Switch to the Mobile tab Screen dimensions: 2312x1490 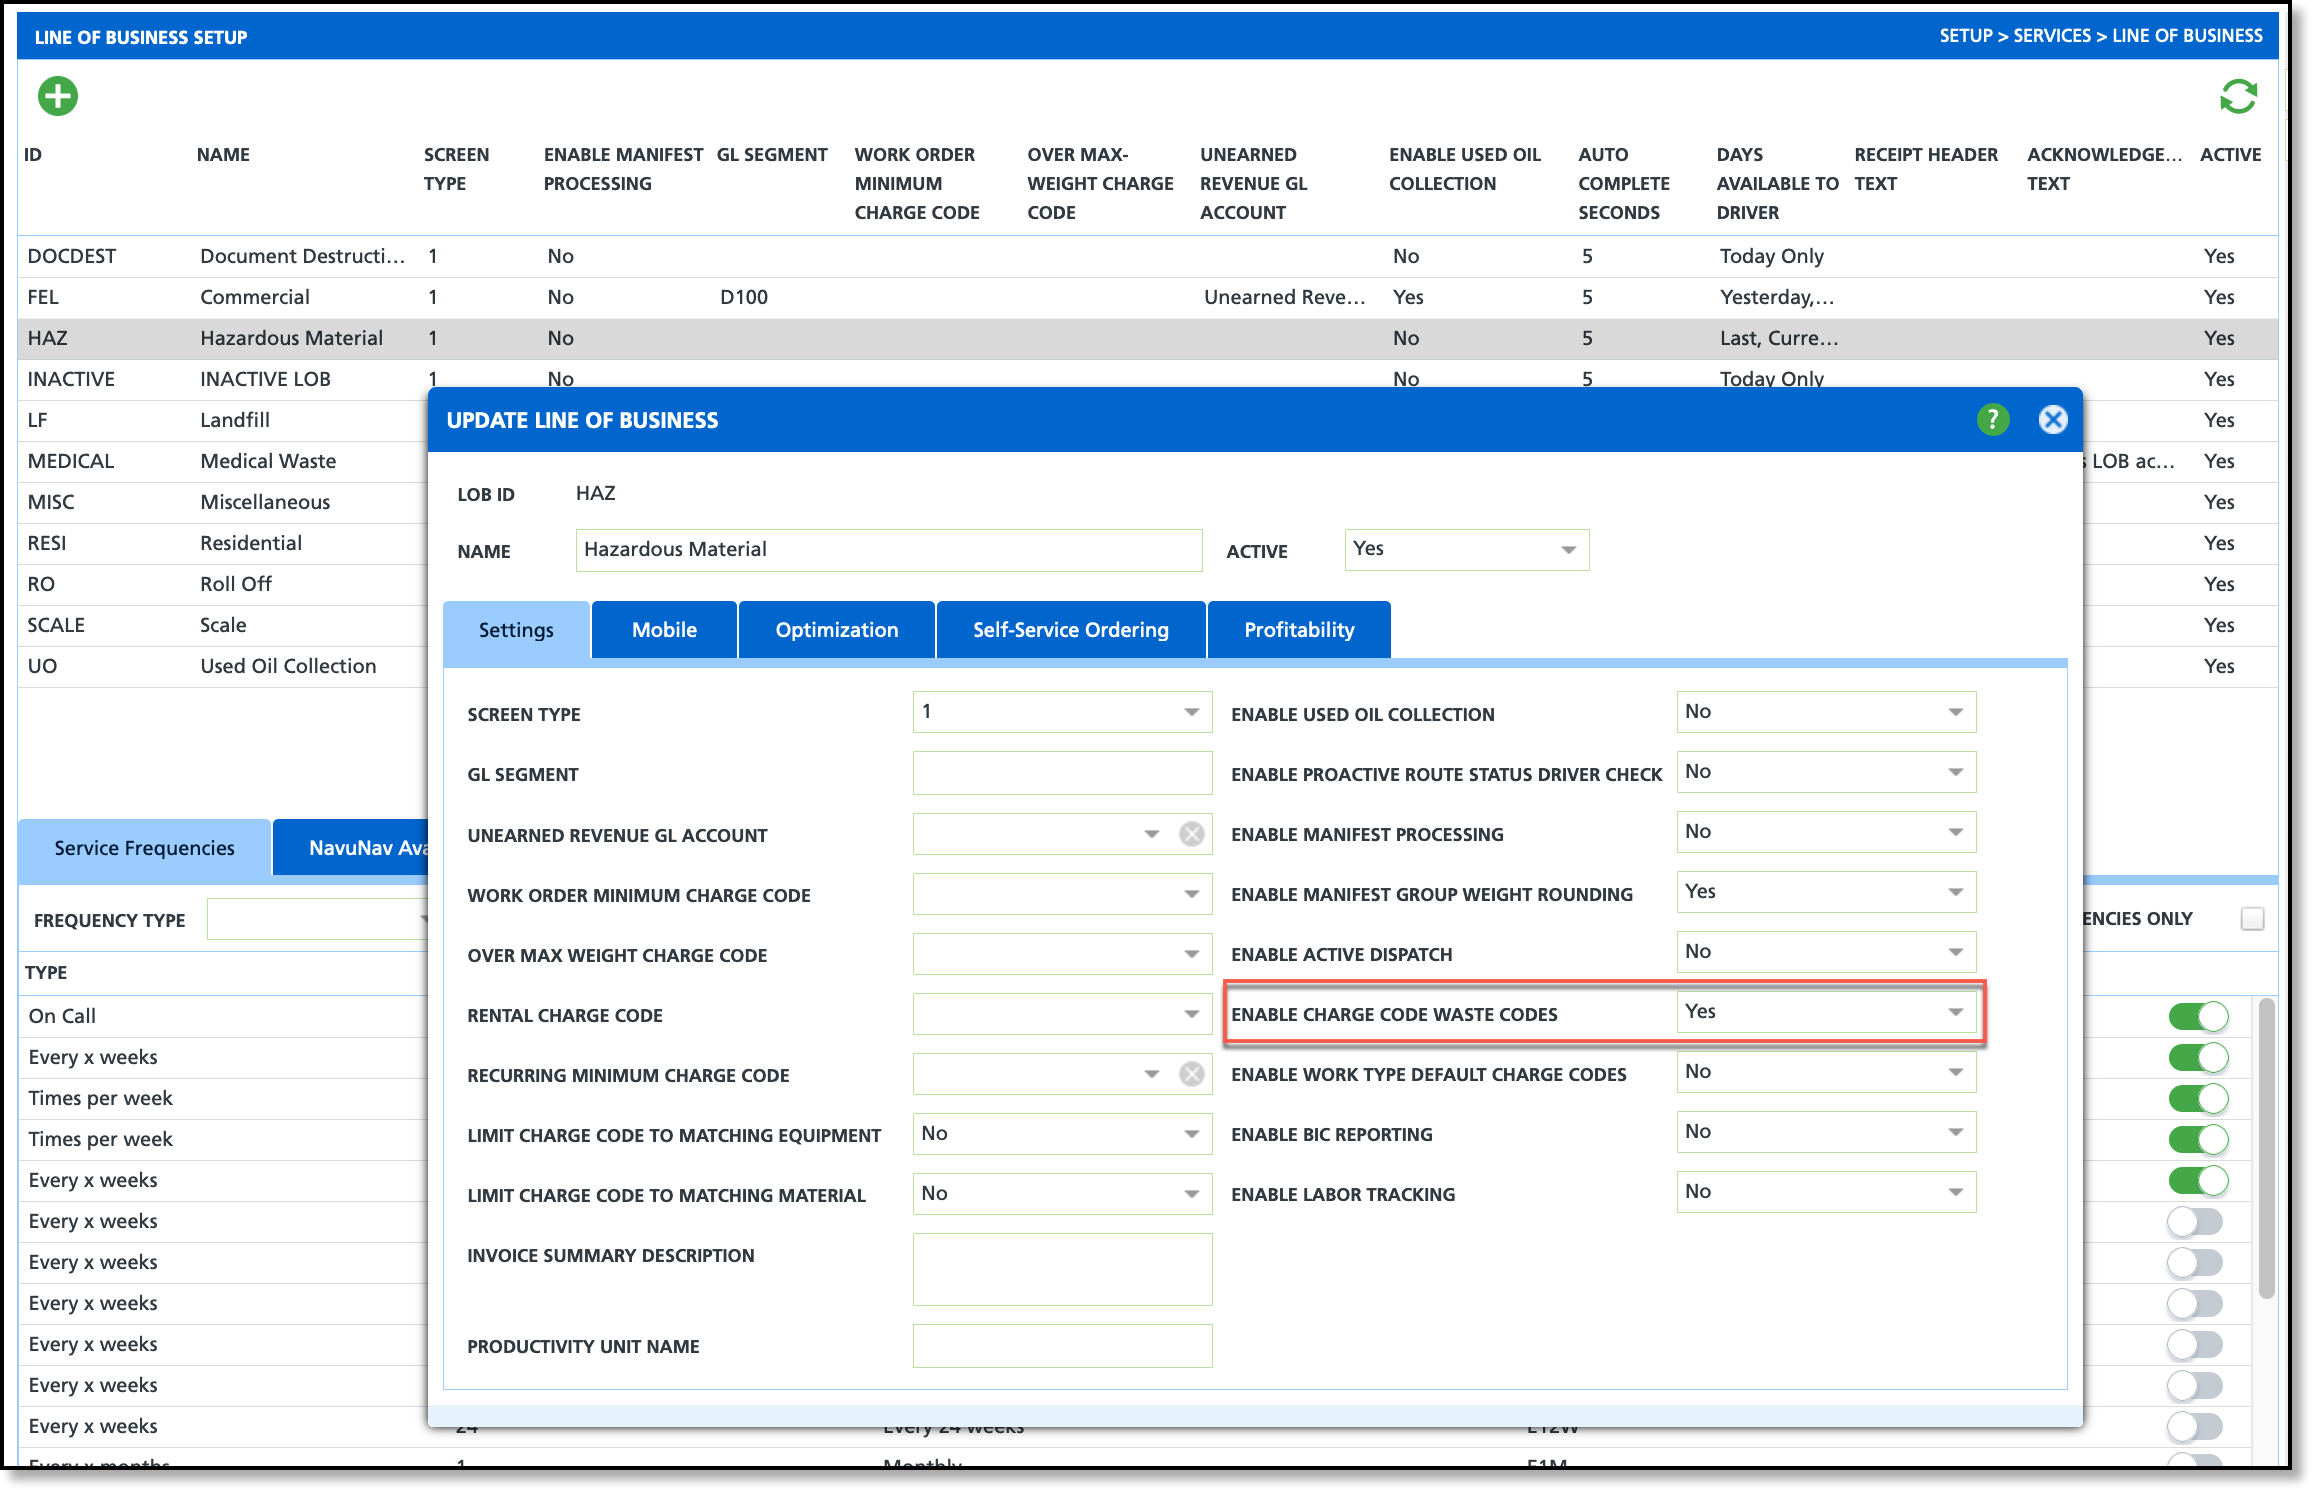664,630
